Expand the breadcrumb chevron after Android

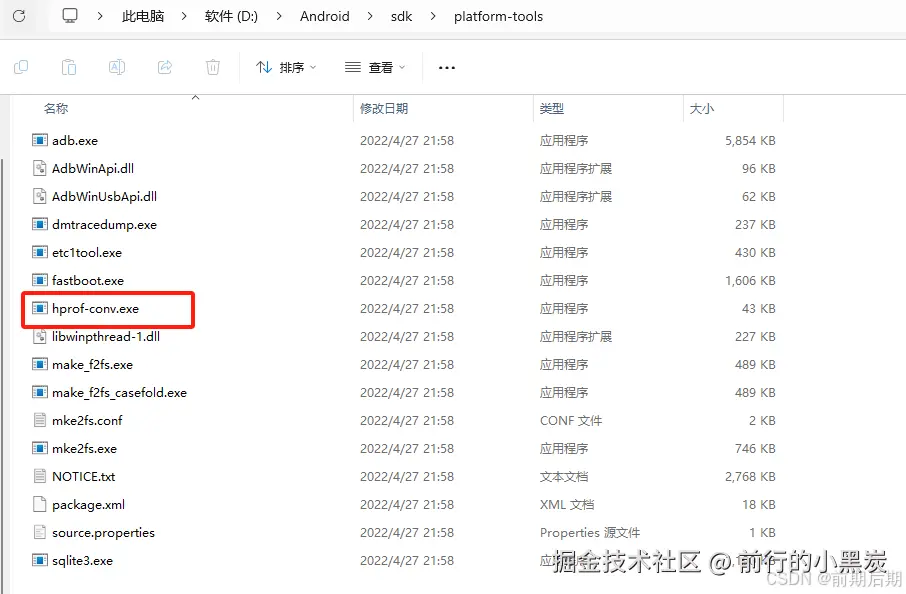pos(372,17)
